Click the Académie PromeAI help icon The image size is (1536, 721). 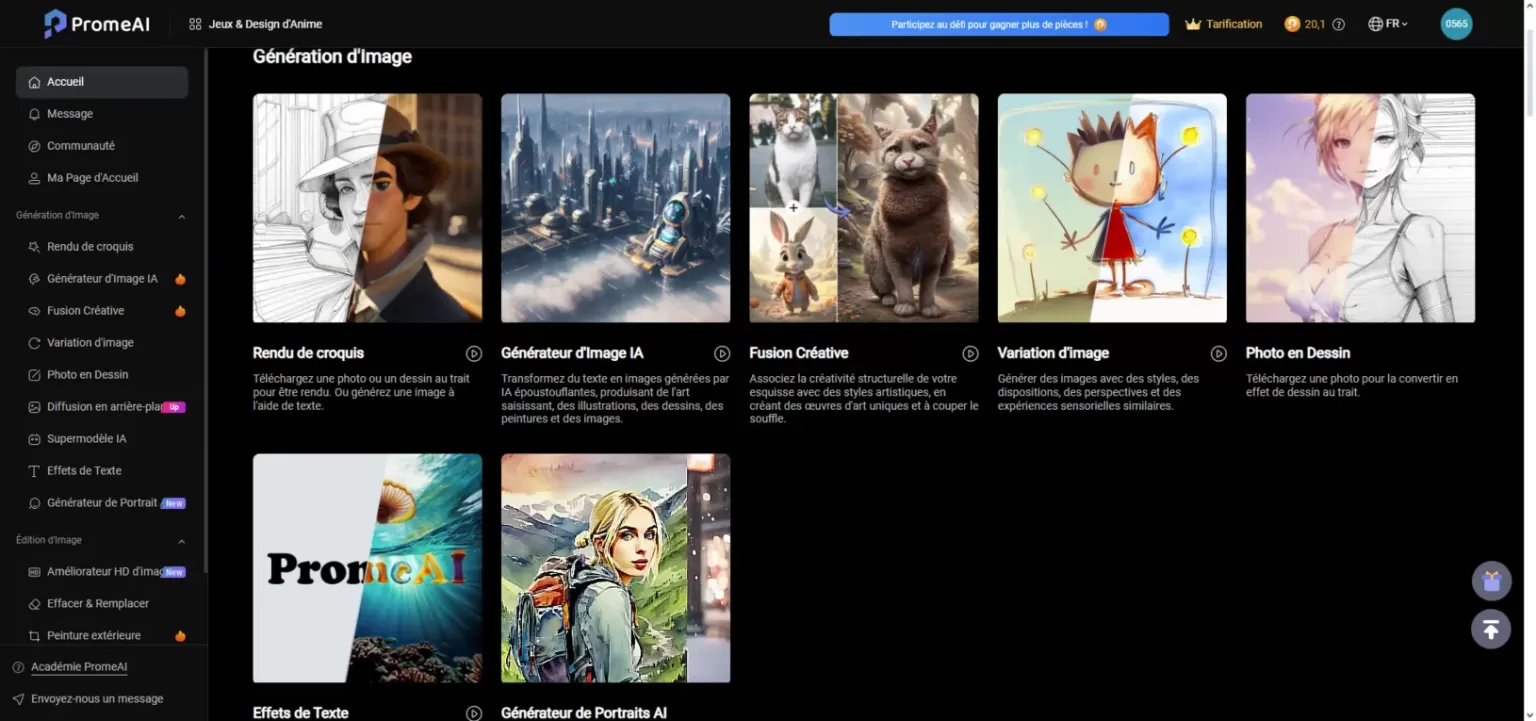pyautogui.click(x=18, y=667)
